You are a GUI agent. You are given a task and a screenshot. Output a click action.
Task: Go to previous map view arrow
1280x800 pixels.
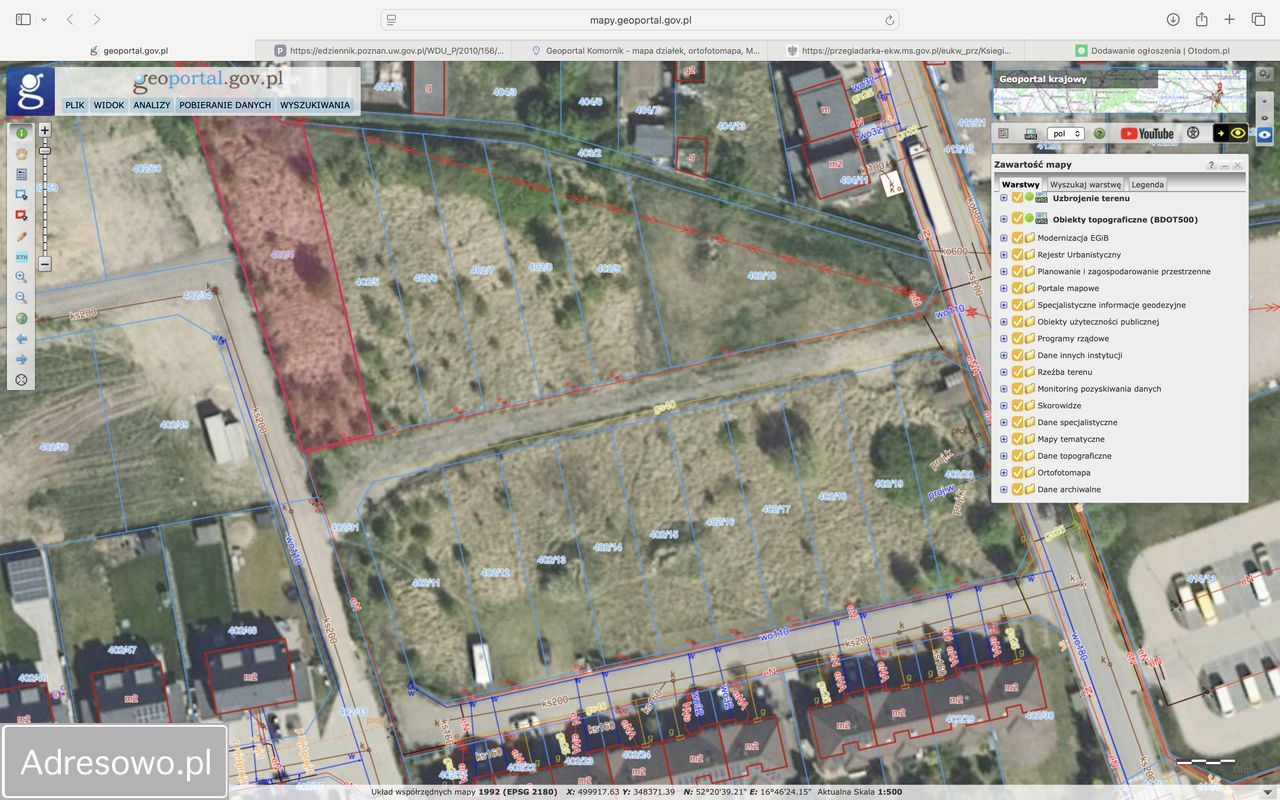click(x=21, y=339)
